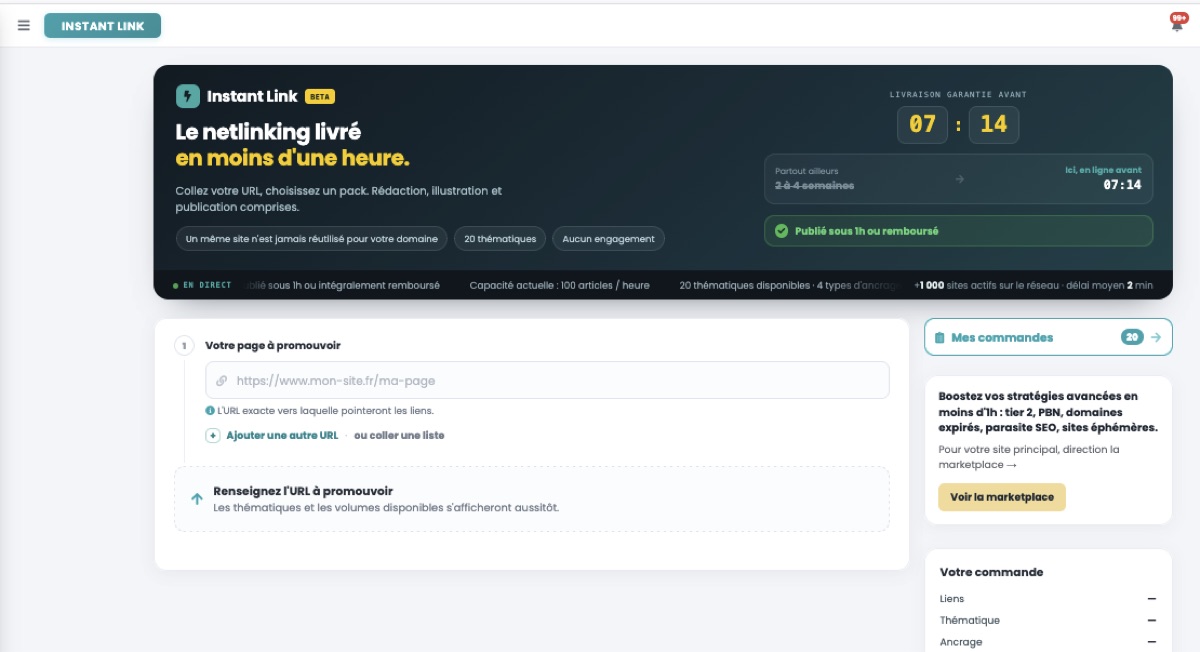Click the EN DIRECT live indicator
Viewport: 1200px width, 652px height.
202,285
